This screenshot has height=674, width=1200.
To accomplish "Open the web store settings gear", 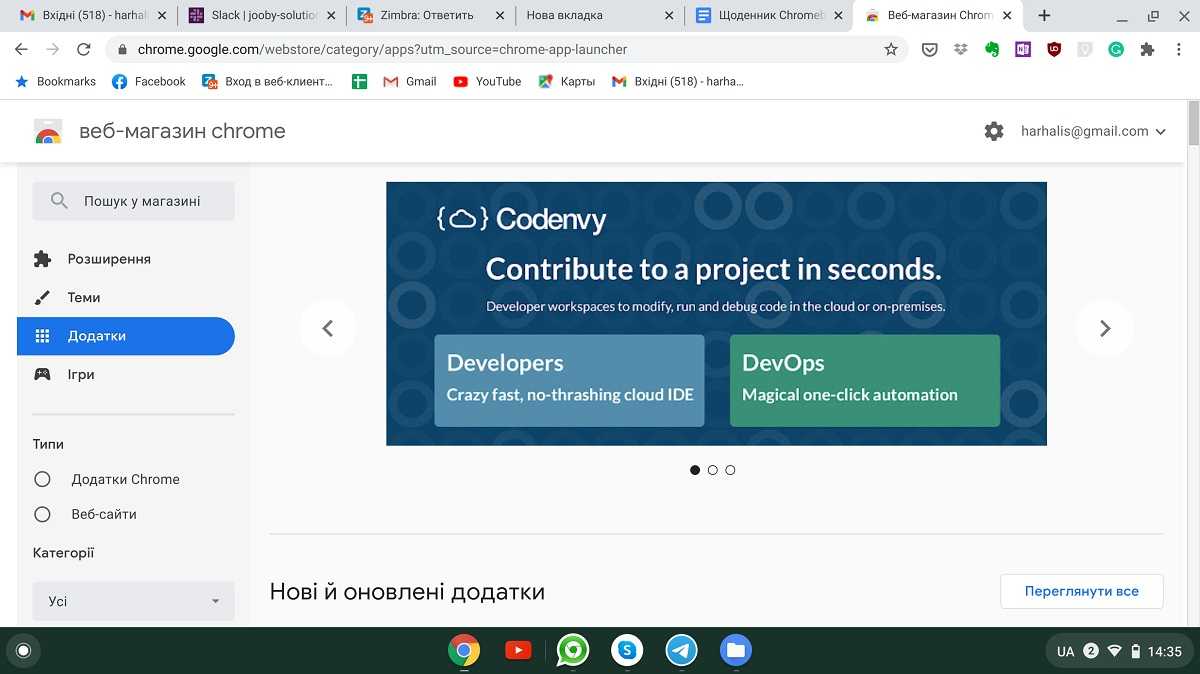I will [993, 131].
